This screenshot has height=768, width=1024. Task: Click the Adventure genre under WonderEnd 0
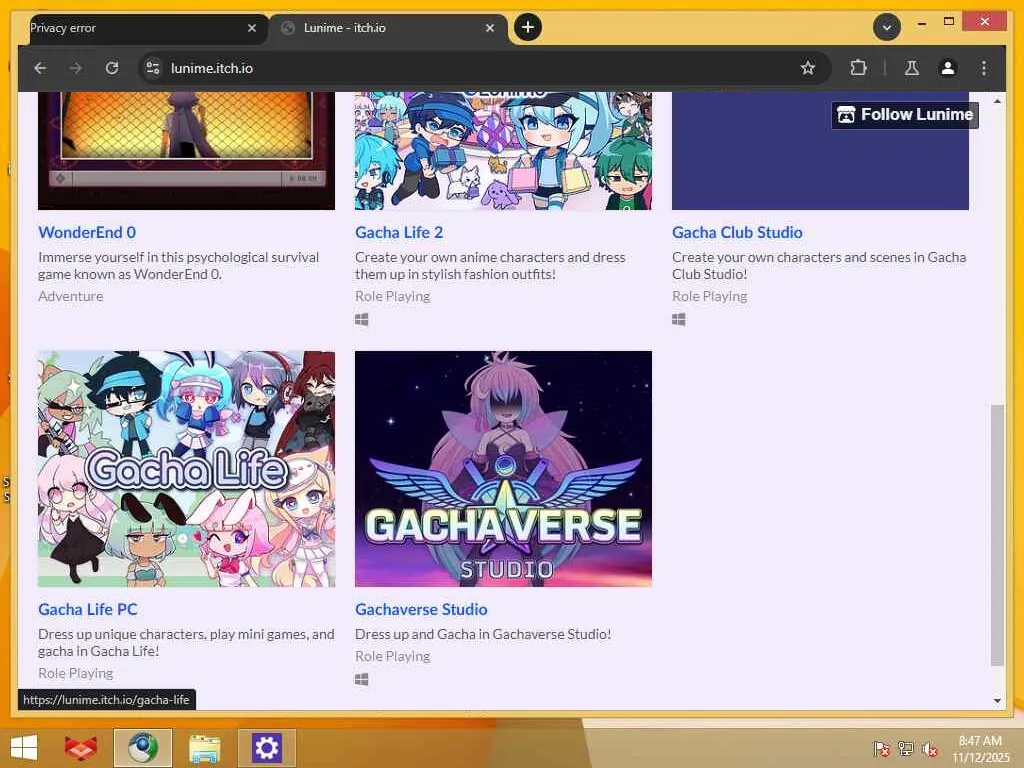[71, 296]
